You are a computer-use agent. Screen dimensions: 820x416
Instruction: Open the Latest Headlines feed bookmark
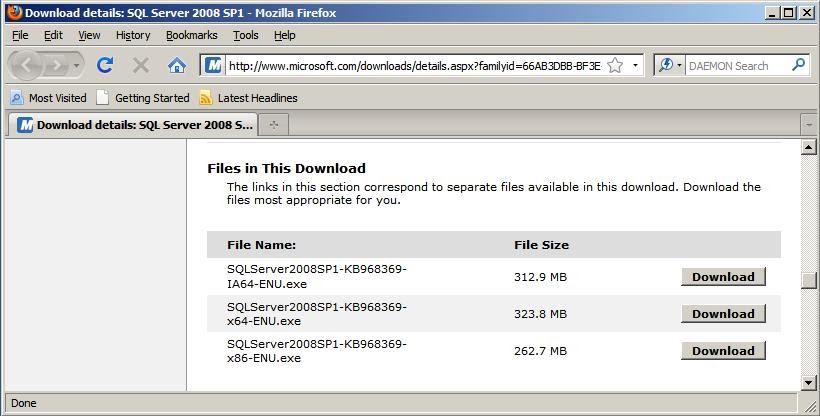click(248, 98)
